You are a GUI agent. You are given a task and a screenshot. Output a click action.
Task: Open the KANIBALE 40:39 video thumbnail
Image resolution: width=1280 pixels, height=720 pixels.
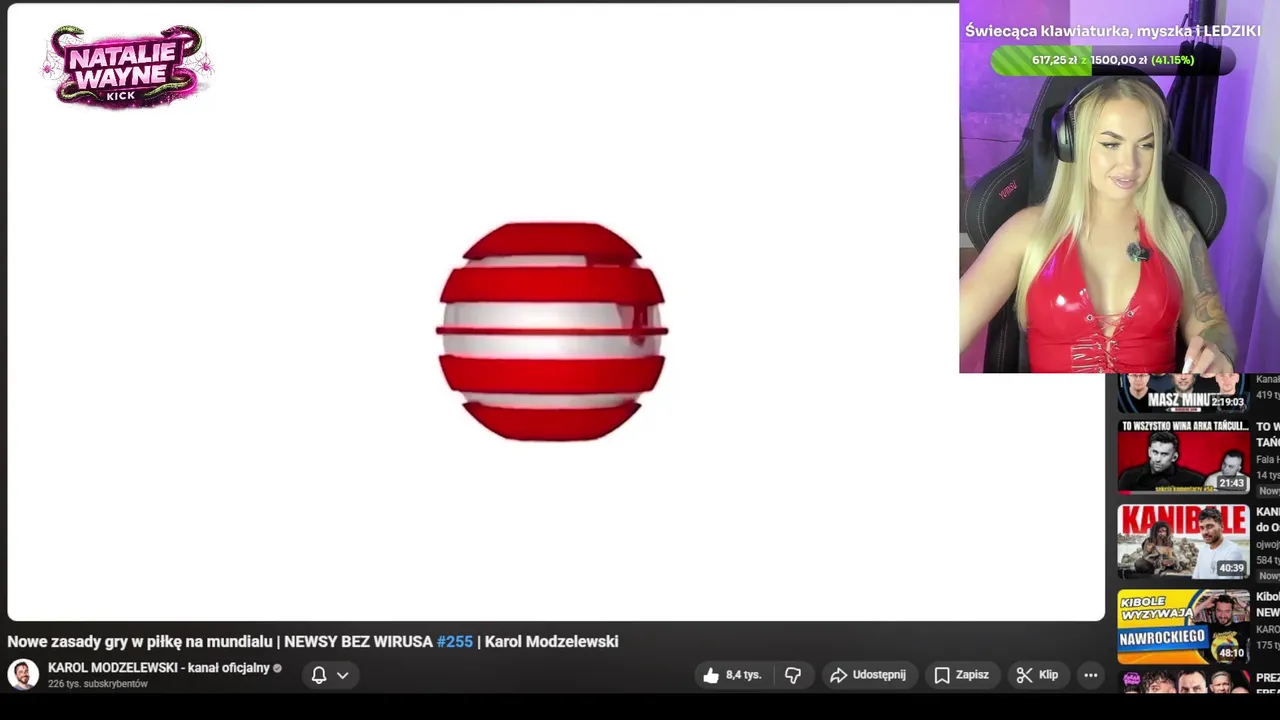(1183, 541)
